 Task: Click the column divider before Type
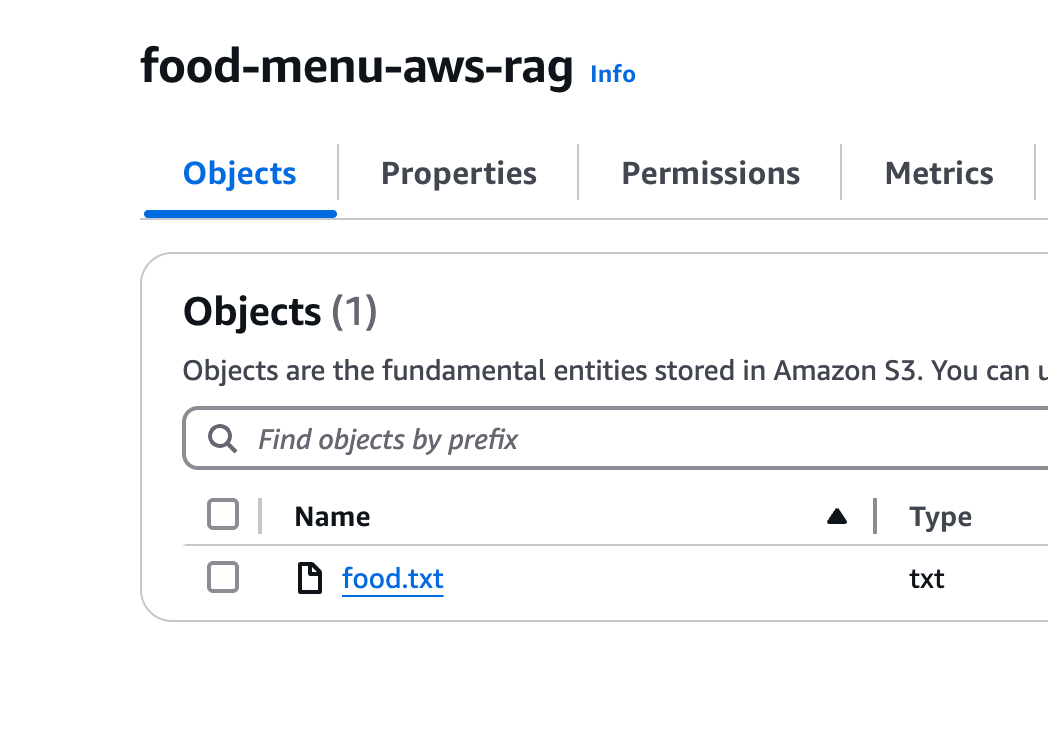pyautogui.click(x=875, y=517)
